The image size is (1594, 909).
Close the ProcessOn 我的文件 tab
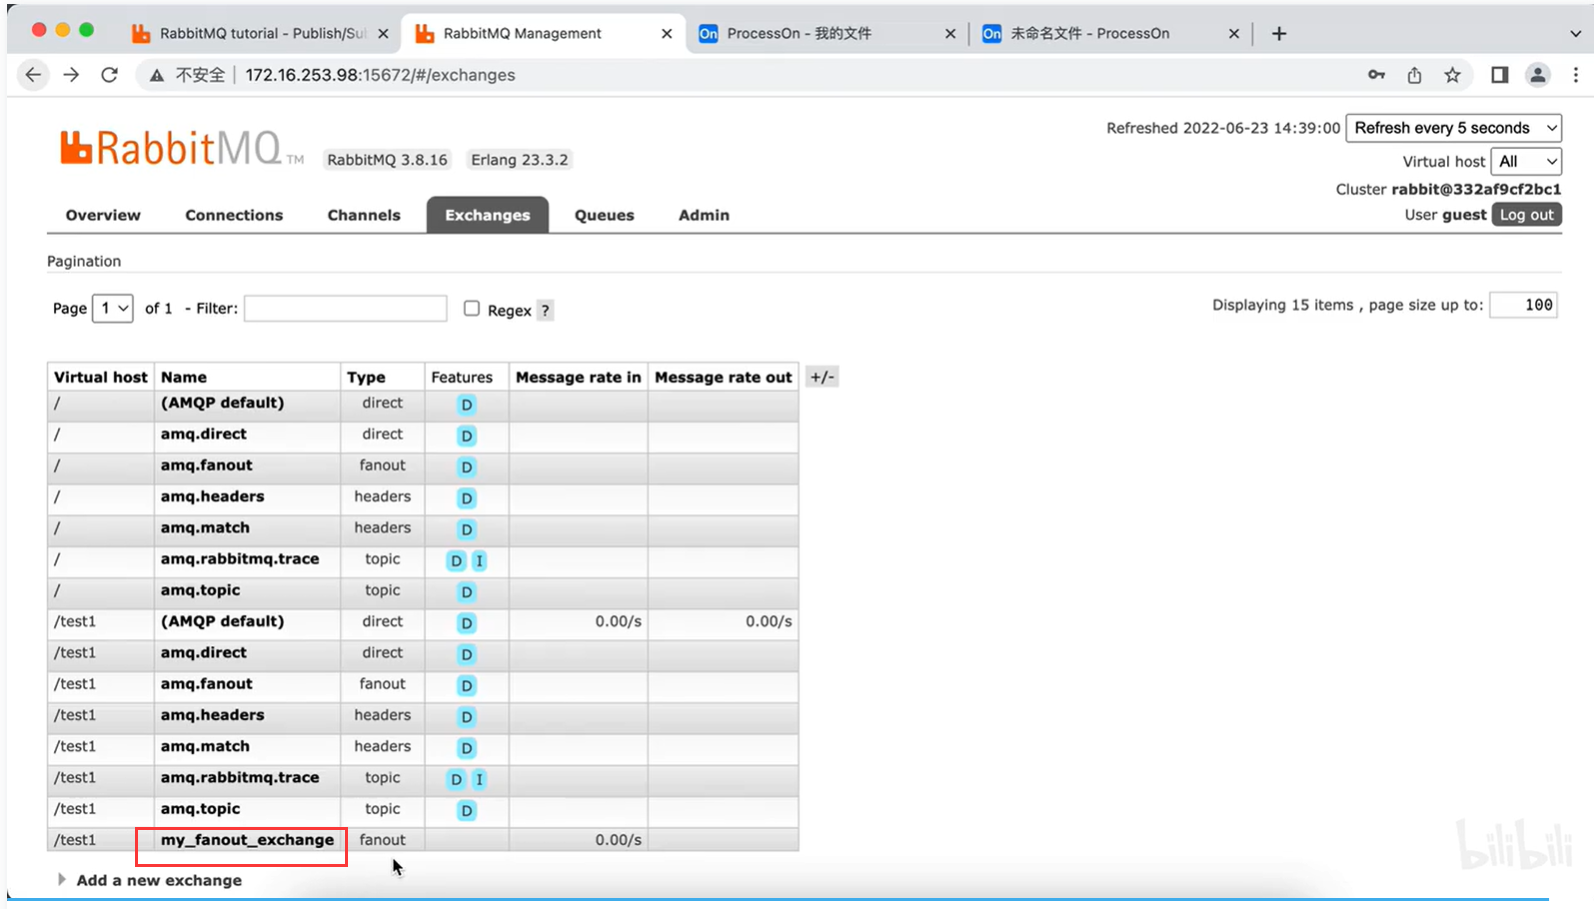pos(950,33)
